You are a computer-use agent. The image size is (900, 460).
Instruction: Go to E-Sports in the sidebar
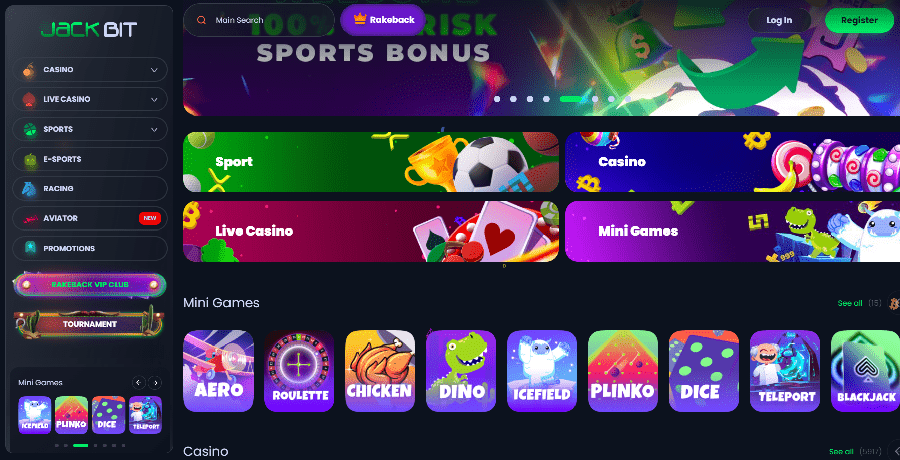(90, 159)
